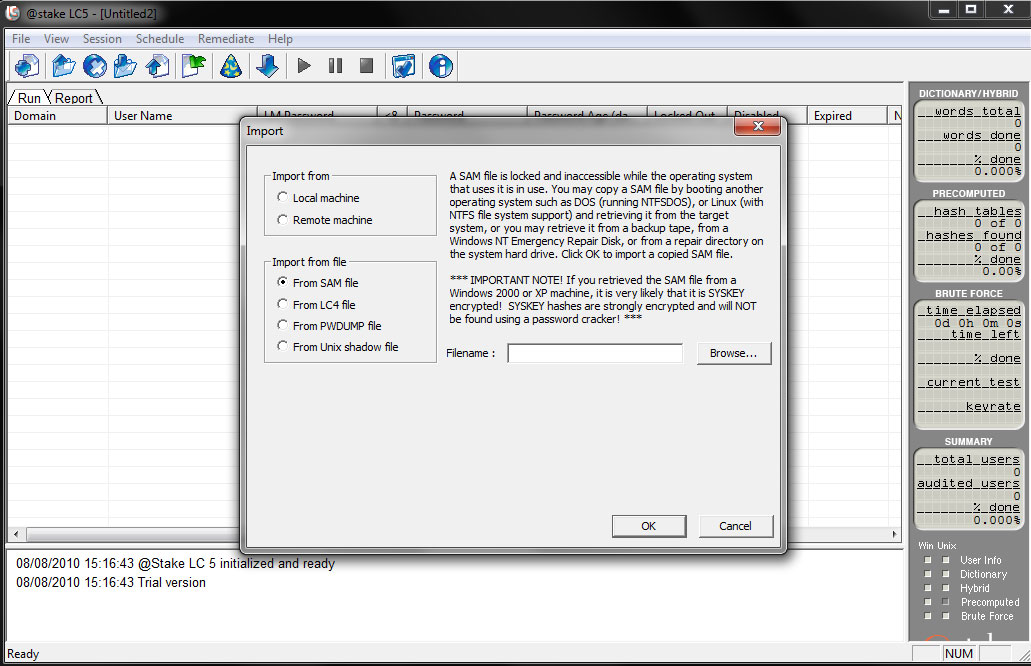Click the Pause audit toolbar button
The height and width of the screenshot is (666, 1031).
[335, 66]
